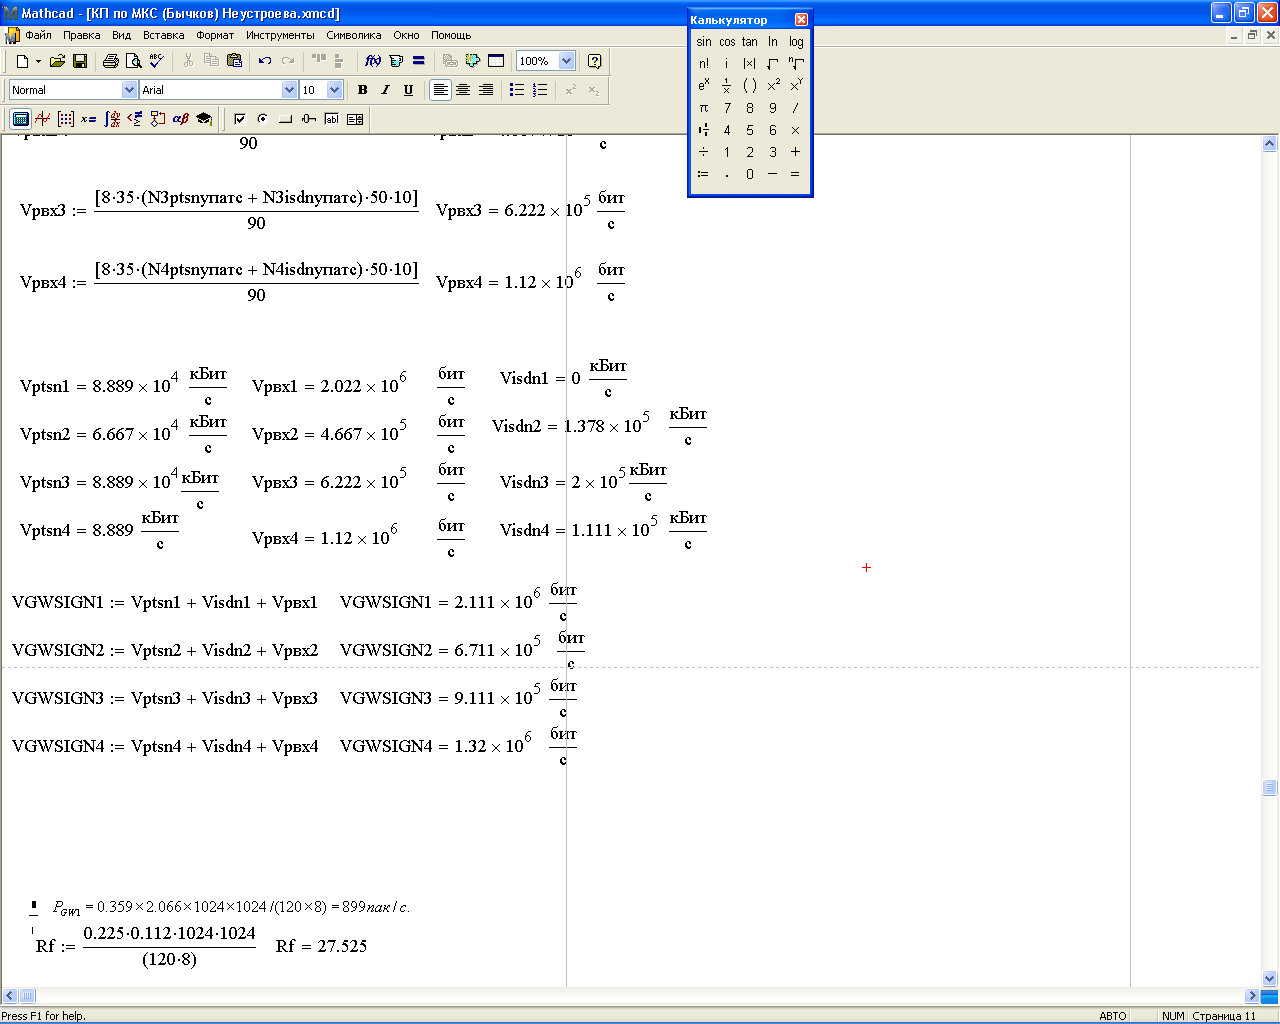Click the x squared button in Calculator
Screen dimensions: 1280x1024
[773, 86]
